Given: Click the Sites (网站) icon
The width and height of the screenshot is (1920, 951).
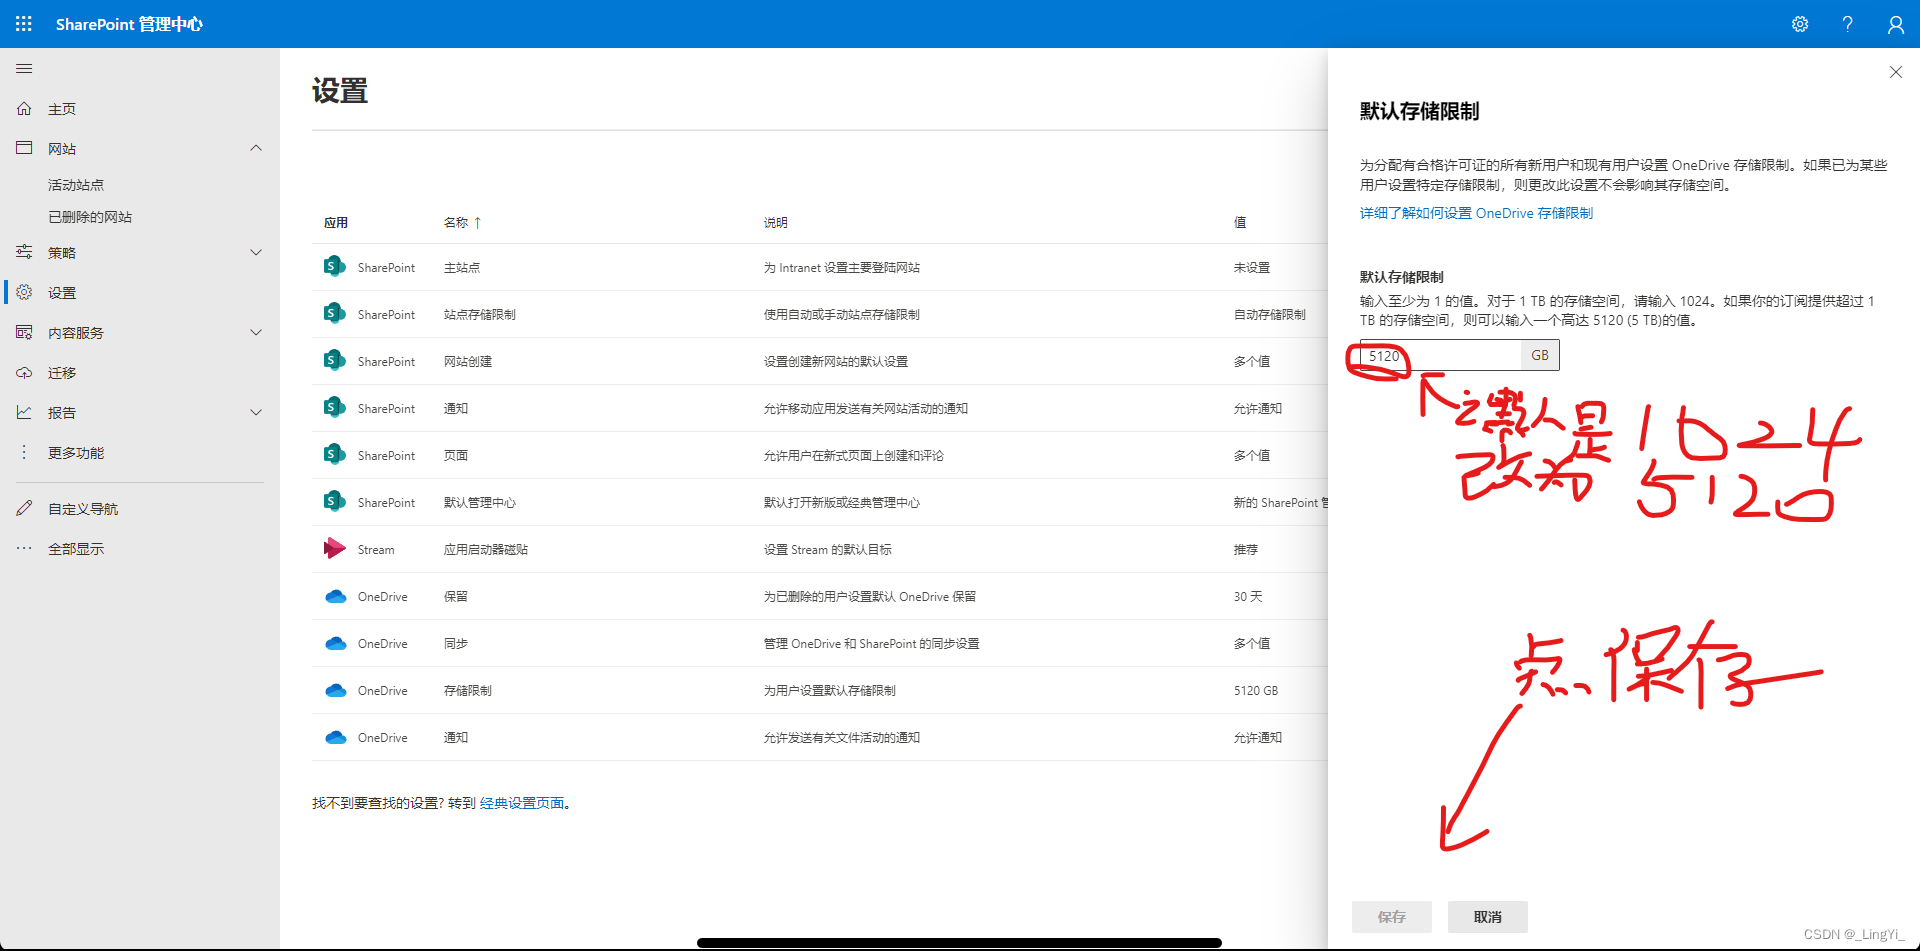Looking at the screenshot, I should point(24,148).
